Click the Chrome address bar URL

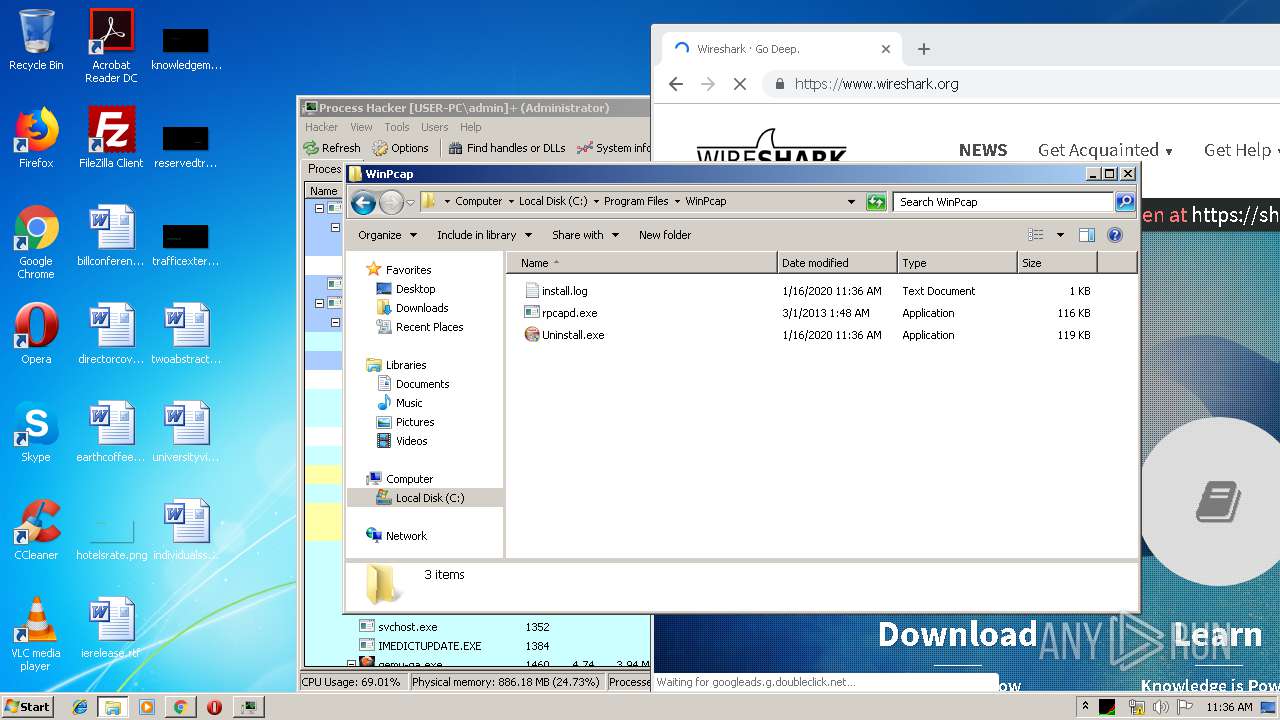[x=877, y=84]
